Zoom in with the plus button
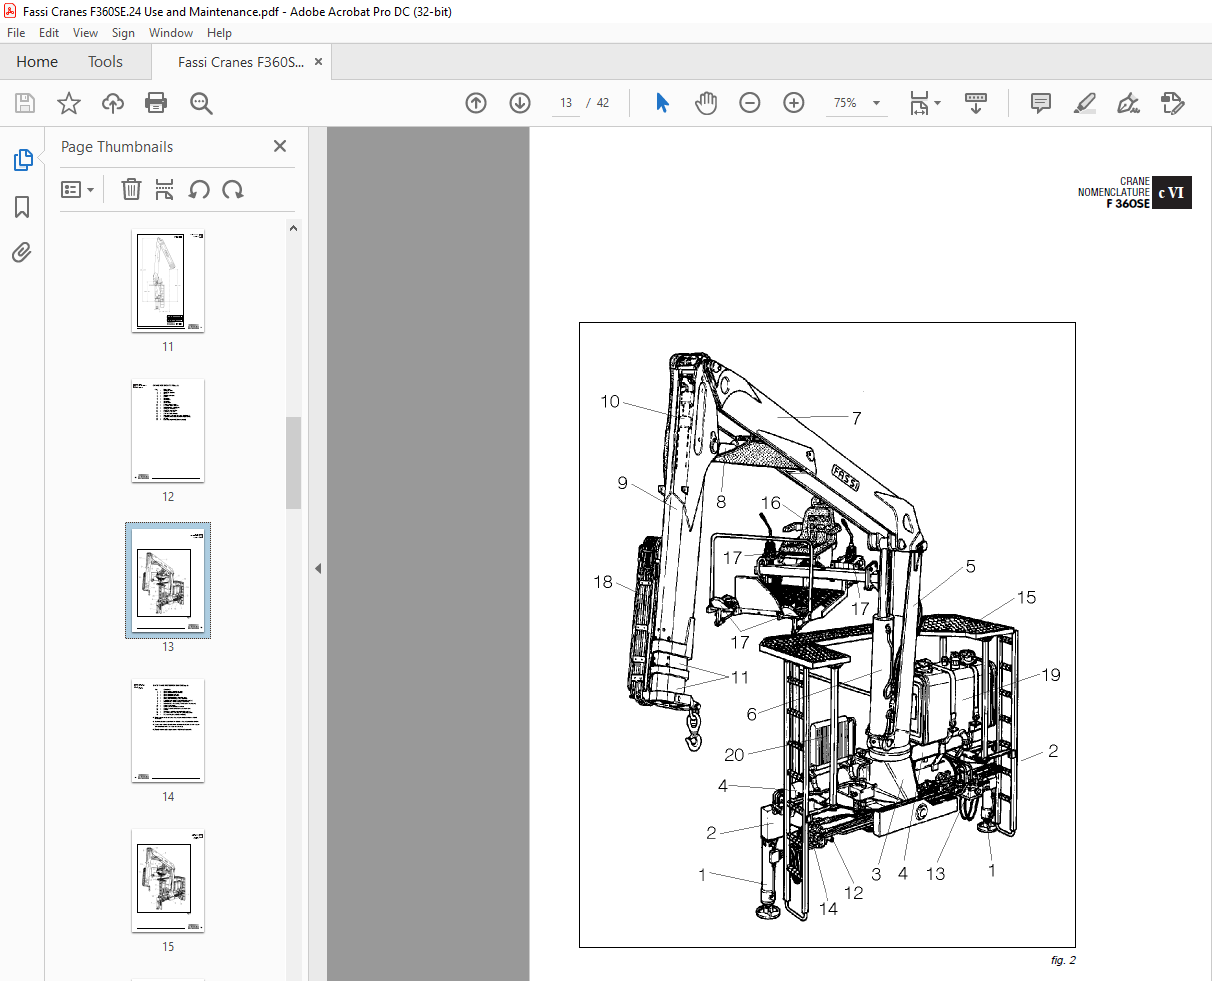Image resolution: width=1212 pixels, height=981 pixels. click(794, 103)
